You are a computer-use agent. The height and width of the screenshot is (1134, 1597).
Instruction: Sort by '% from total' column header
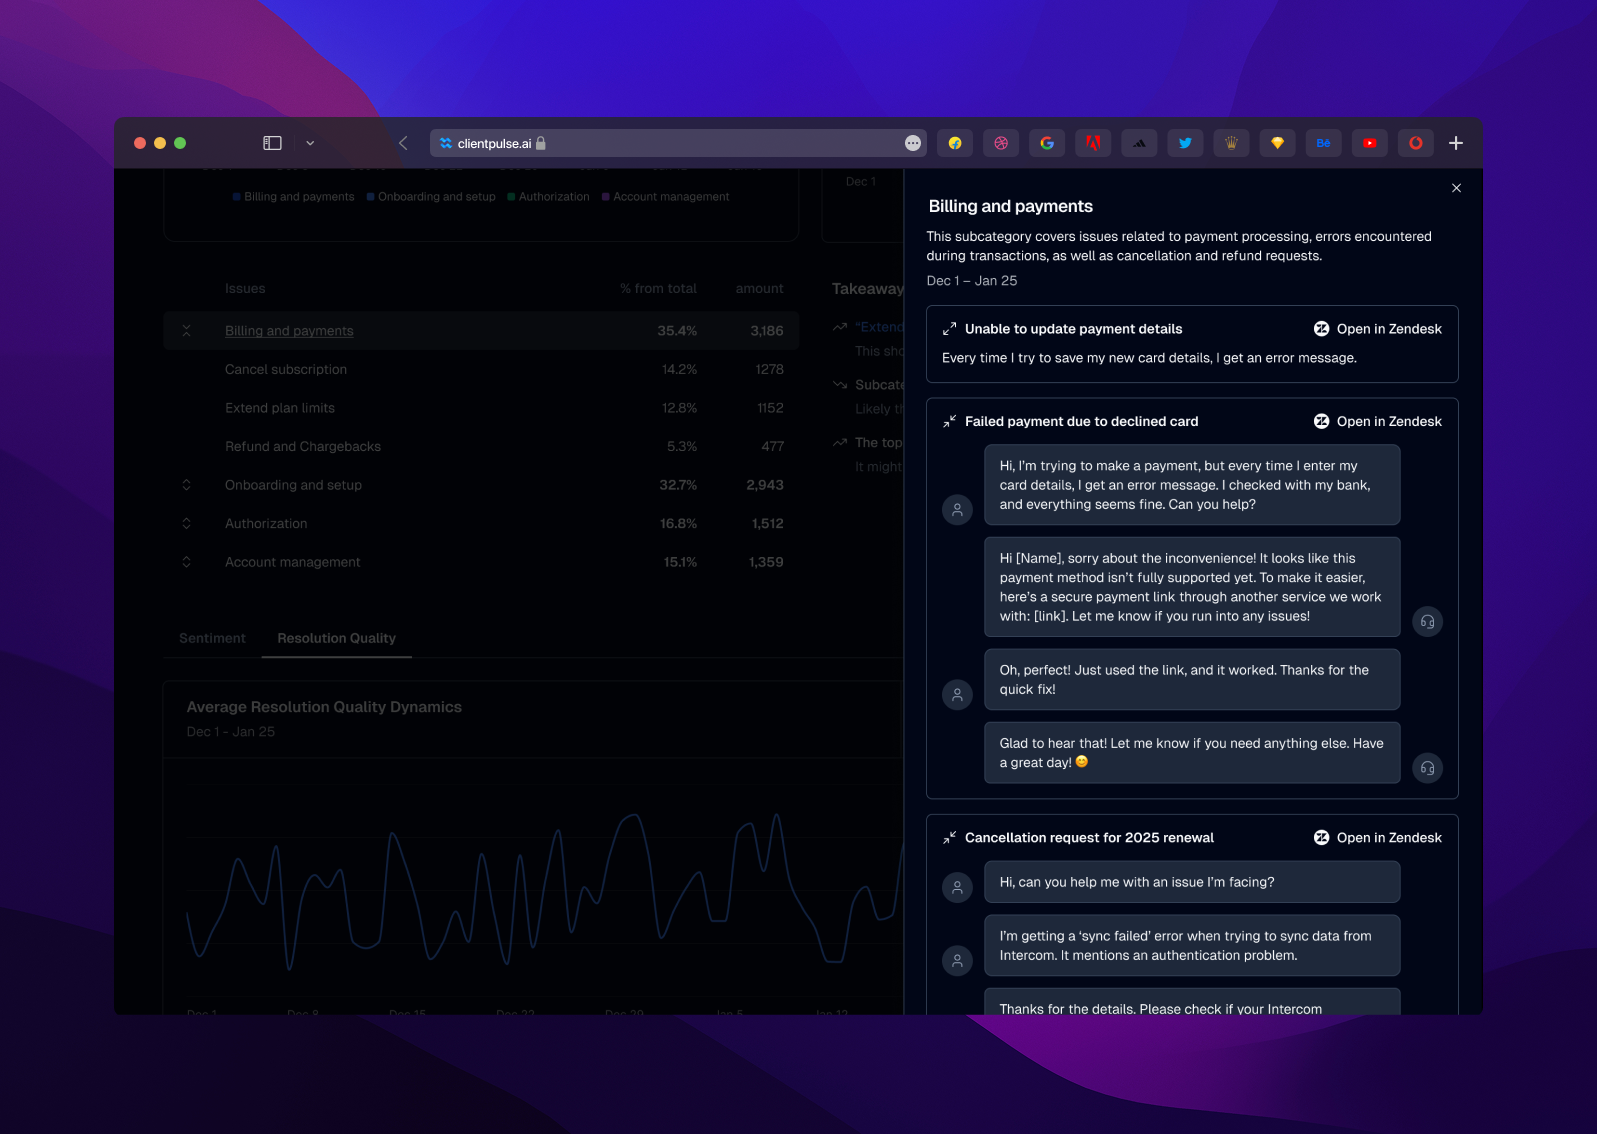click(658, 289)
